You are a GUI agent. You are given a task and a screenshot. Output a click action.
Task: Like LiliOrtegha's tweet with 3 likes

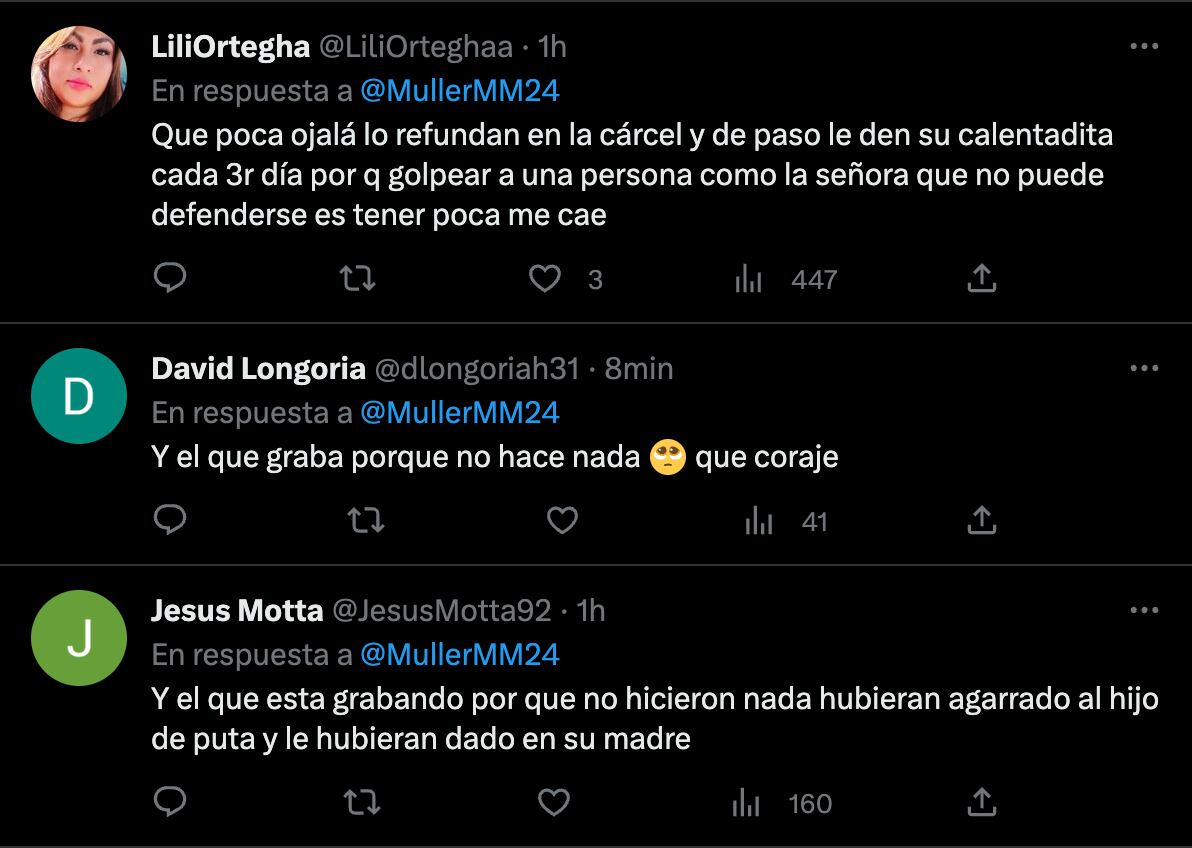(x=545, y=279)
